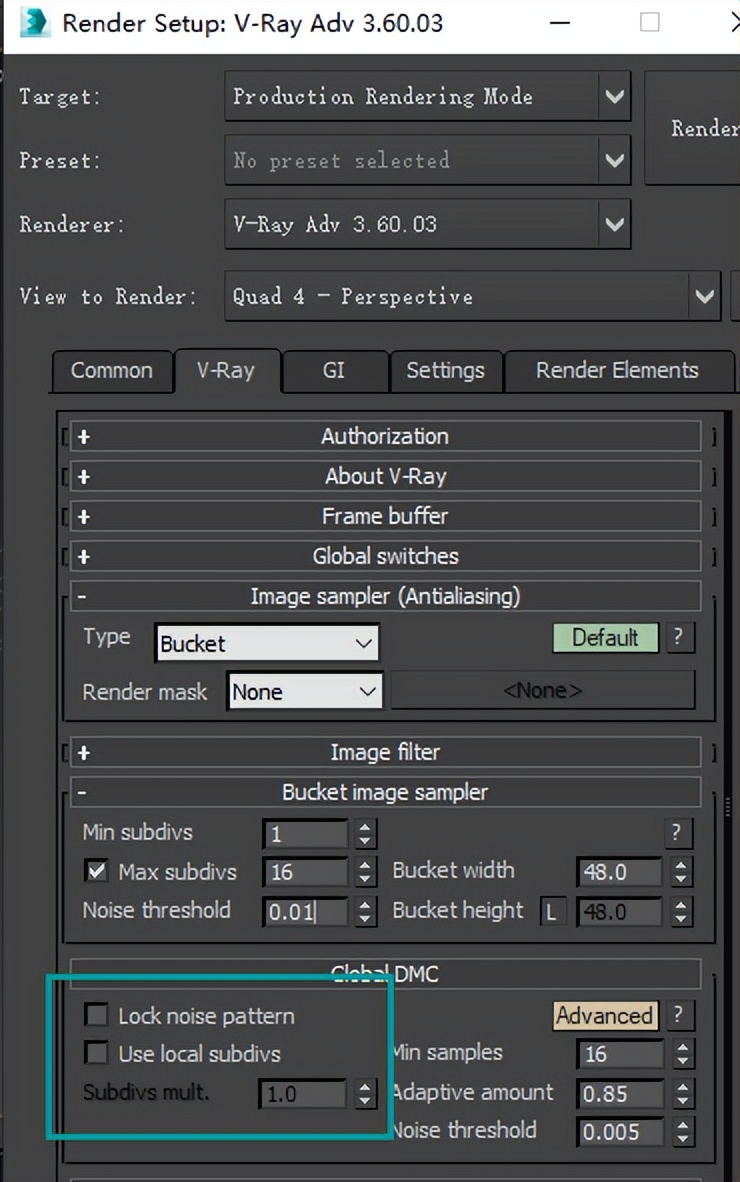Click the Min samples spinner arrows
This screenshot has height=1182, width=740.
pyautogui.click(x=682, y=1054)
